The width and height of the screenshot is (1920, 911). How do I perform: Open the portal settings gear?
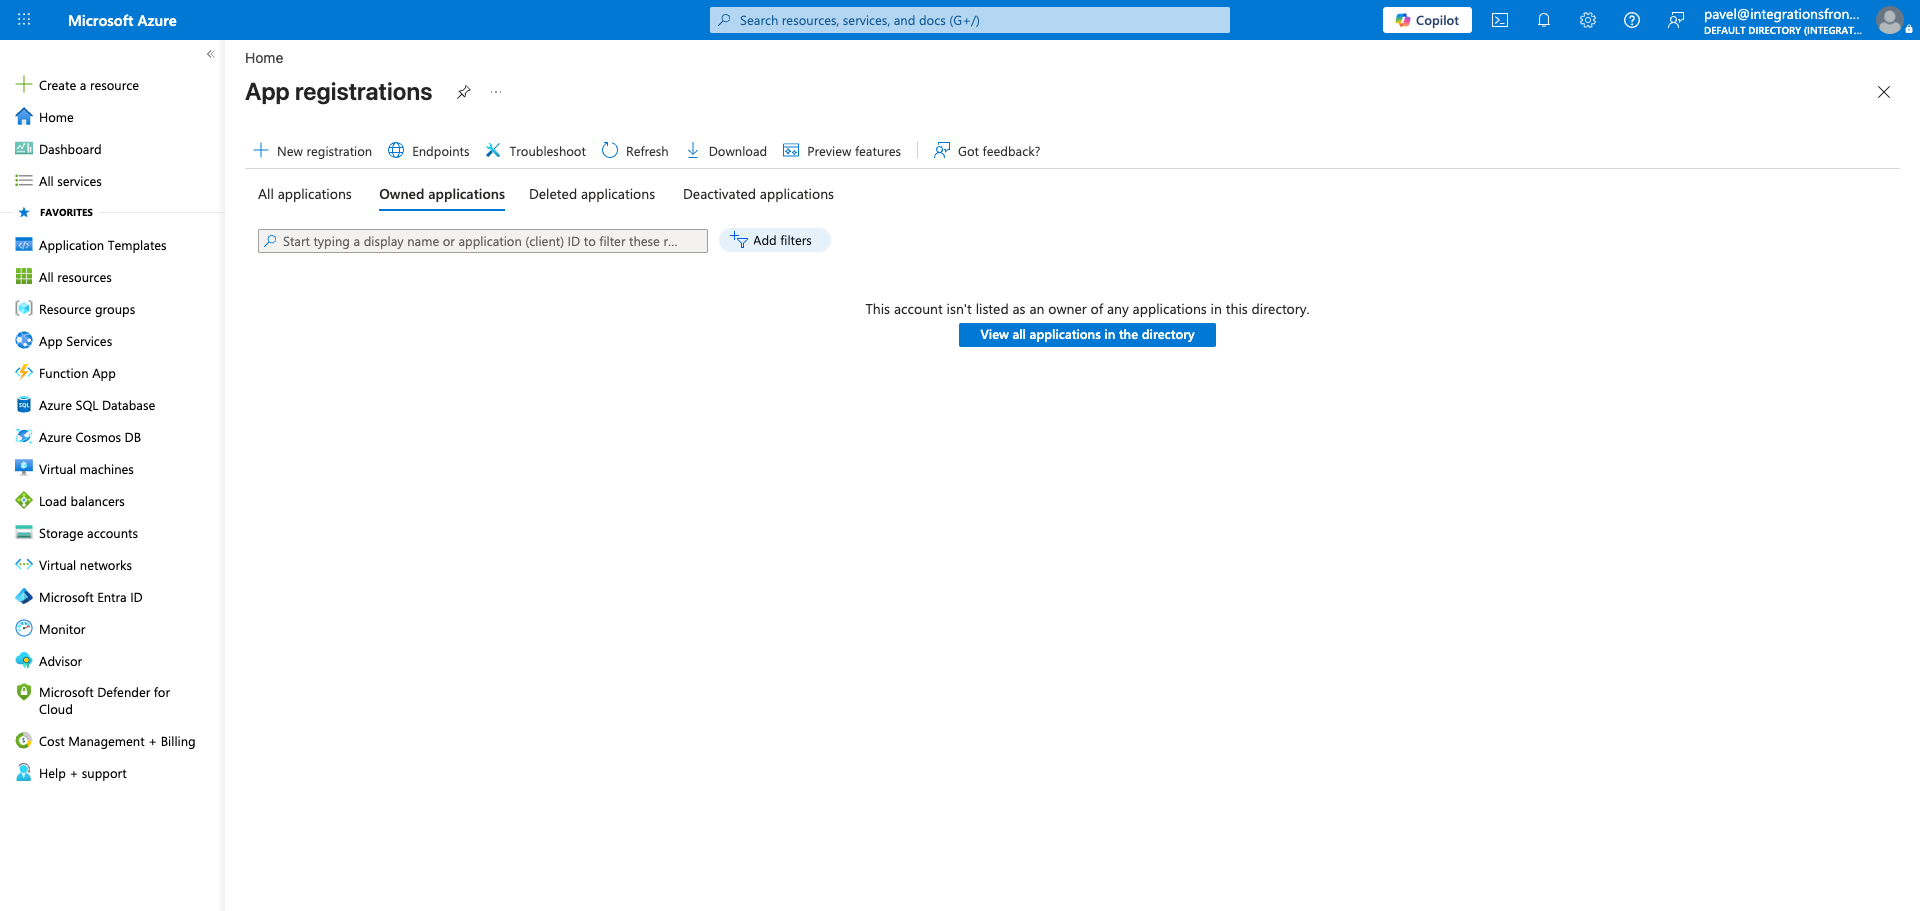tap(1588, 20)
